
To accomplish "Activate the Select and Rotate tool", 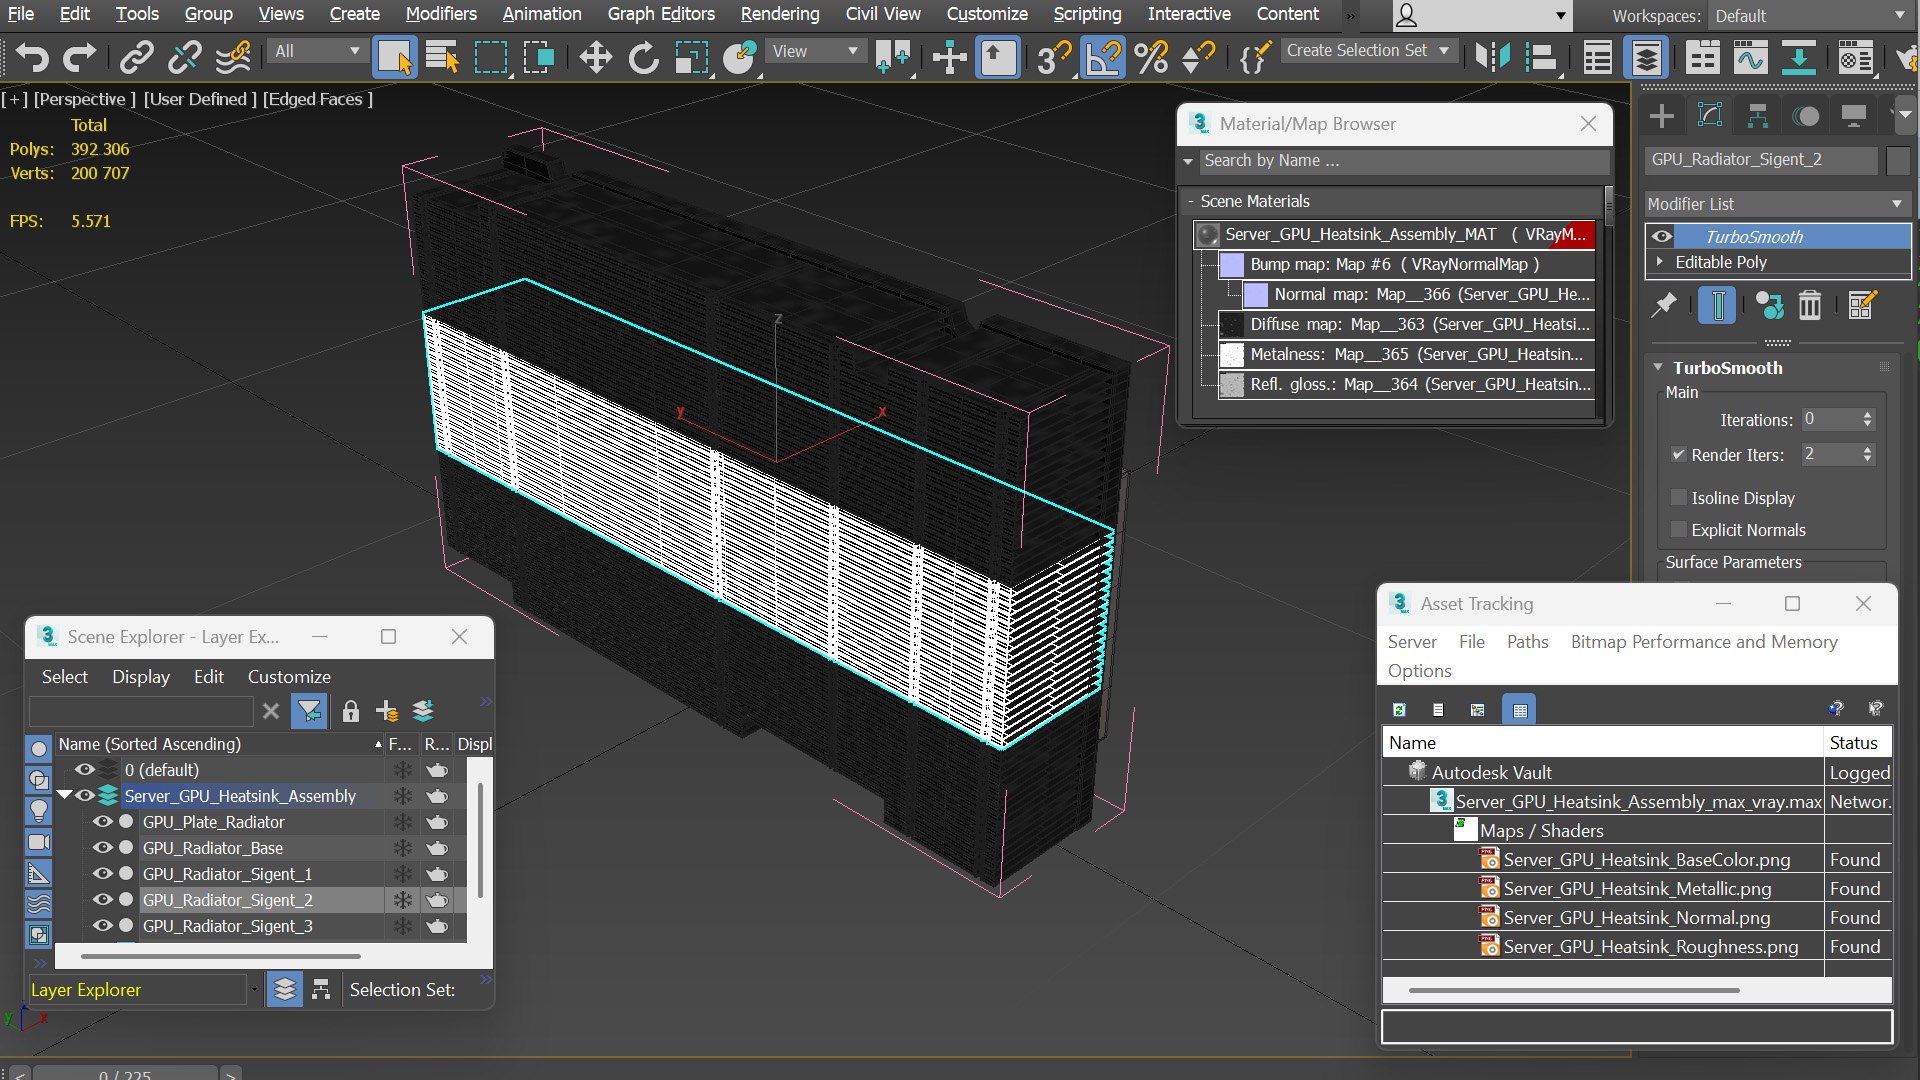I will [x=643, y=57].
